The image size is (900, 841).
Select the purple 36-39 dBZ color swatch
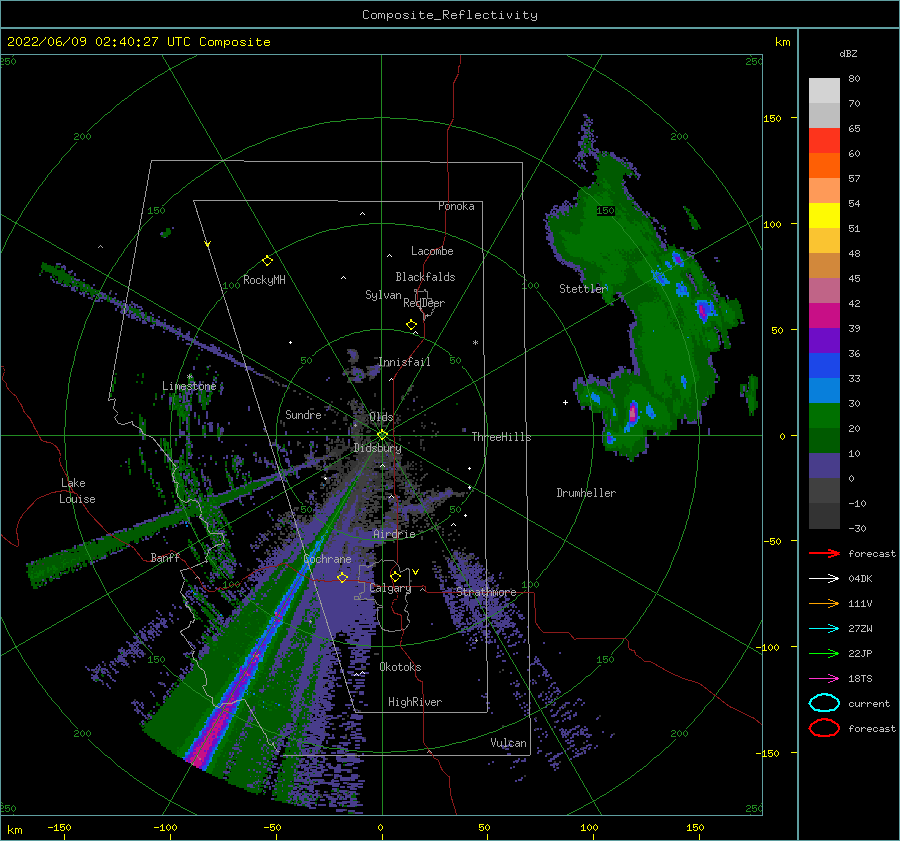pyautogui.click(x=824, y=340)
